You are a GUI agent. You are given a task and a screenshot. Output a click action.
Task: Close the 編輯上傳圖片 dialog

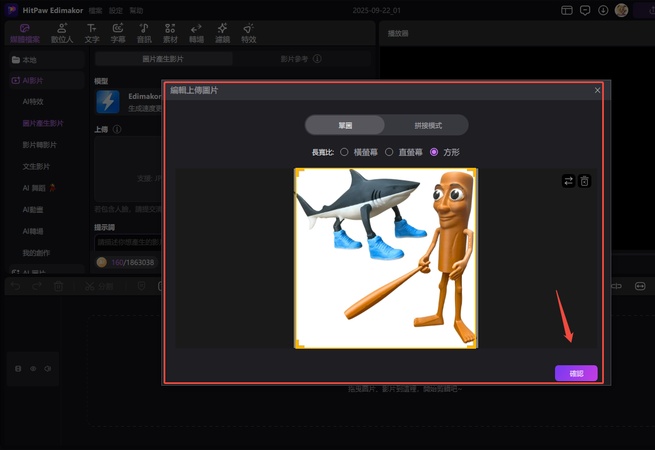(597, 90)
